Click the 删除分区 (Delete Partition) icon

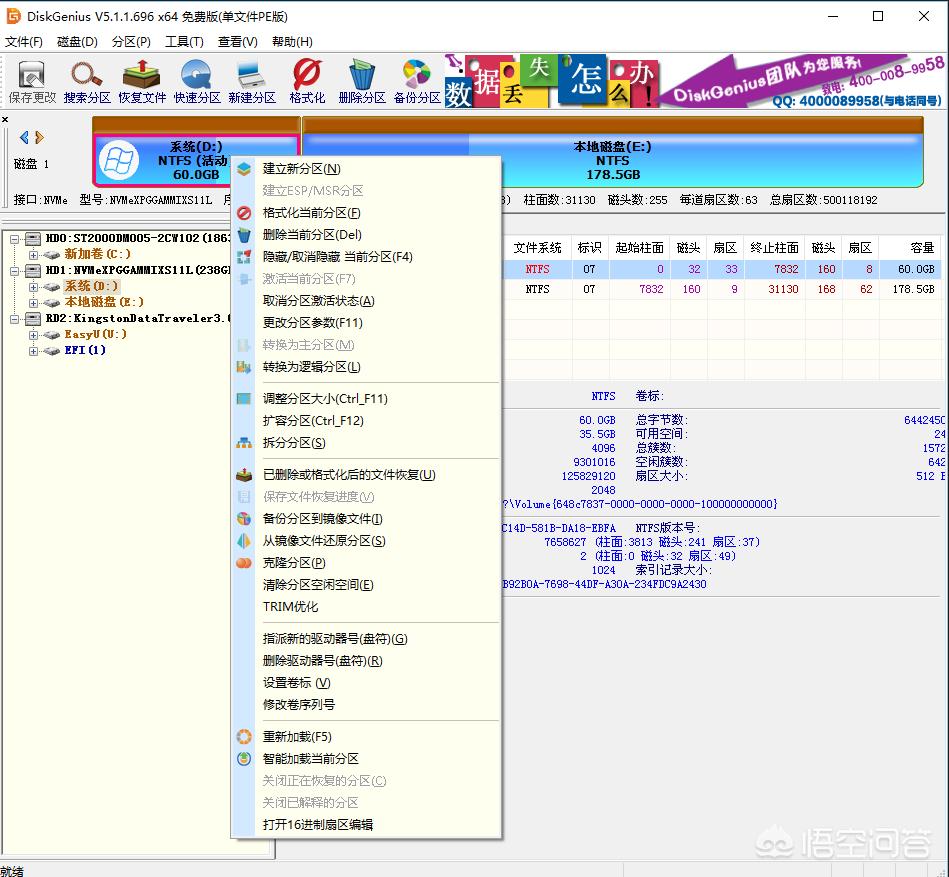tap(360, 78)
